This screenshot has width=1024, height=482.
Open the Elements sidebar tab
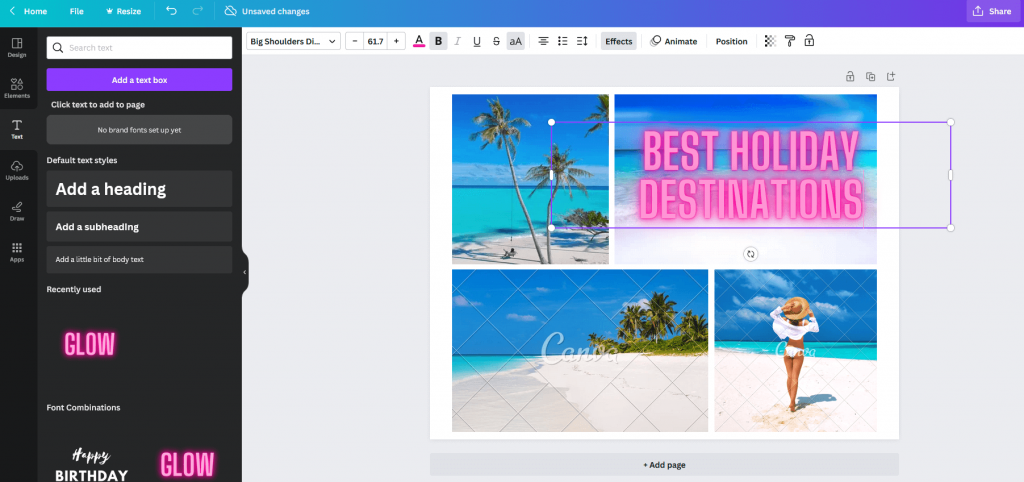(x=17, y=88)
